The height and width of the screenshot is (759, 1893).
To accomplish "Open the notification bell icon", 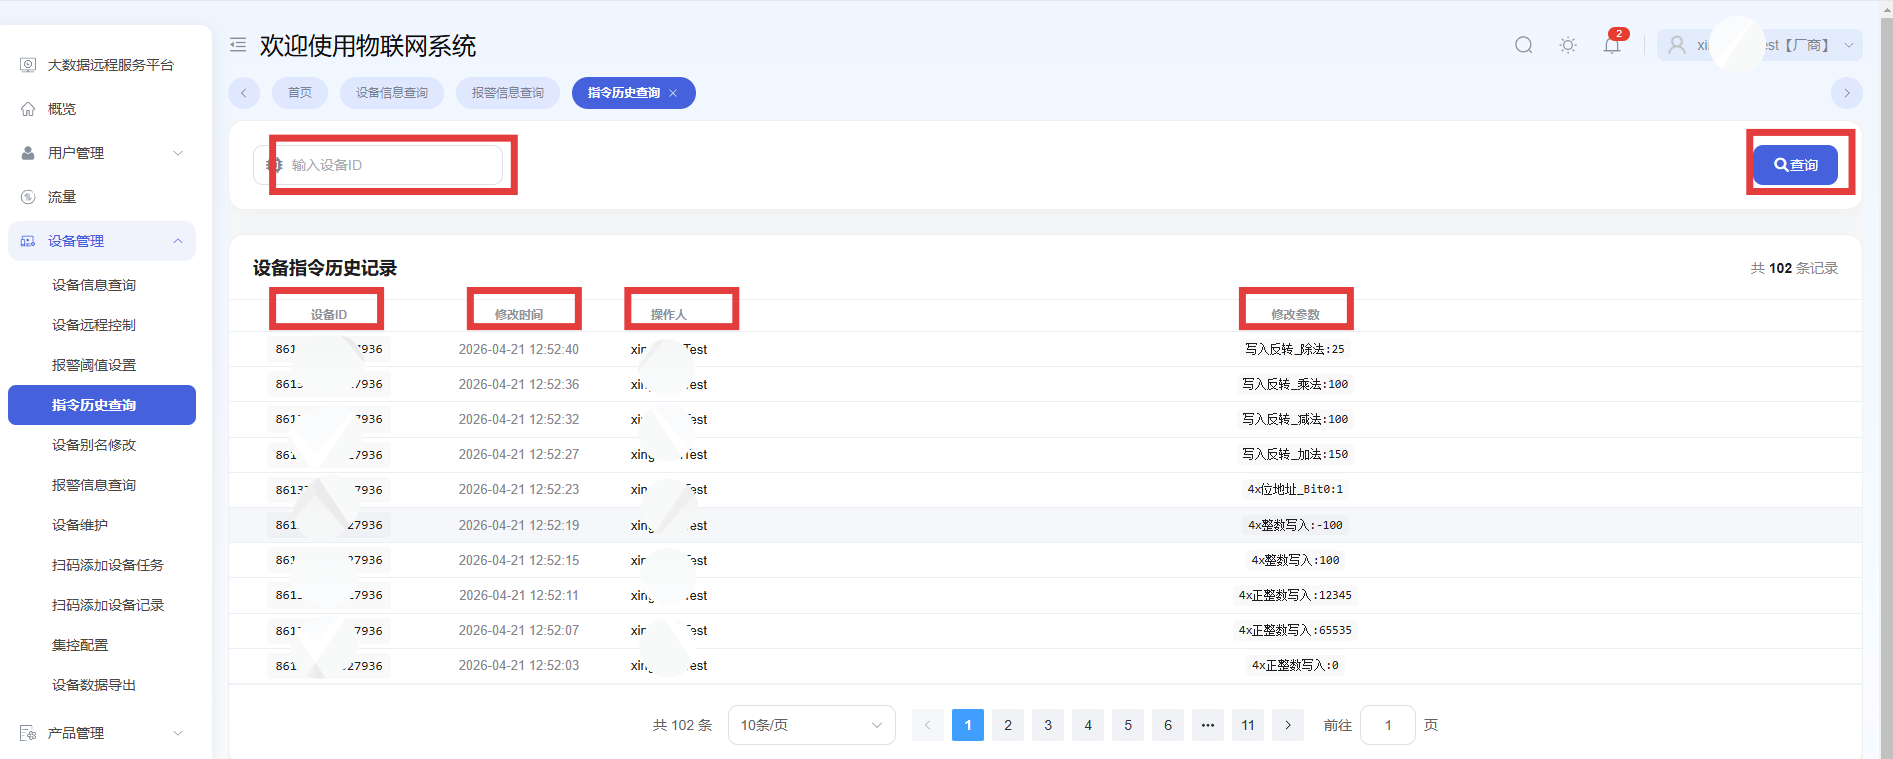I will tap(1612, 45).
